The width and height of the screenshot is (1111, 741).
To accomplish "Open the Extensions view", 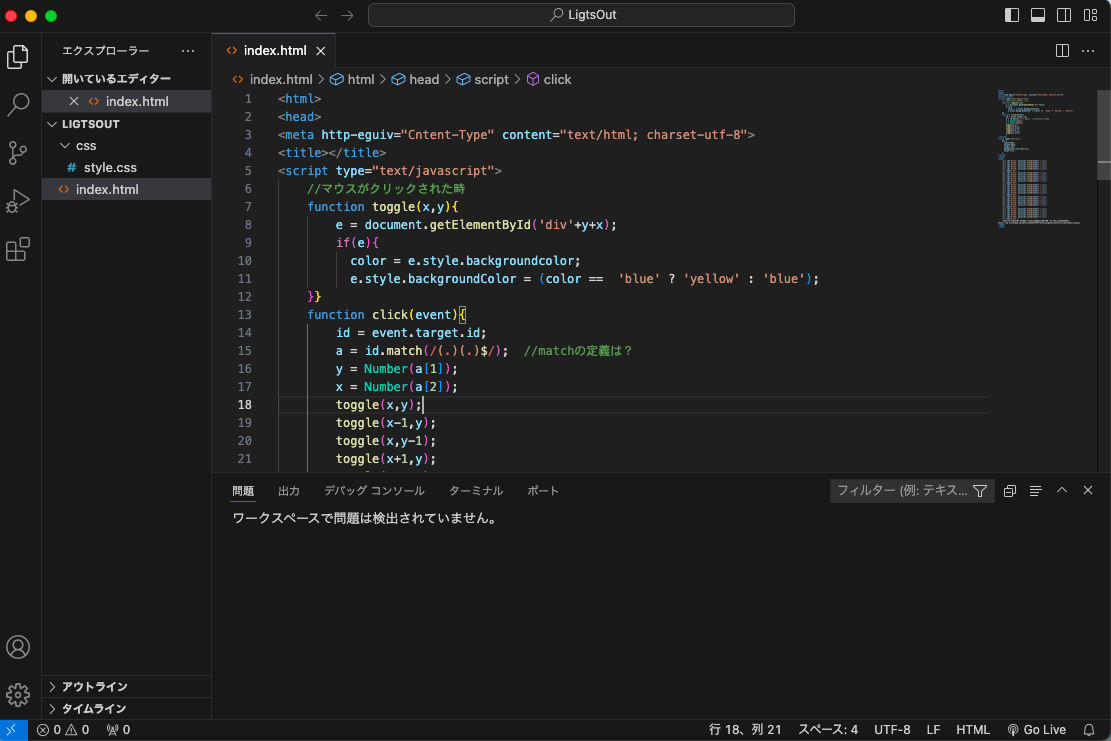I will [18, 249].
